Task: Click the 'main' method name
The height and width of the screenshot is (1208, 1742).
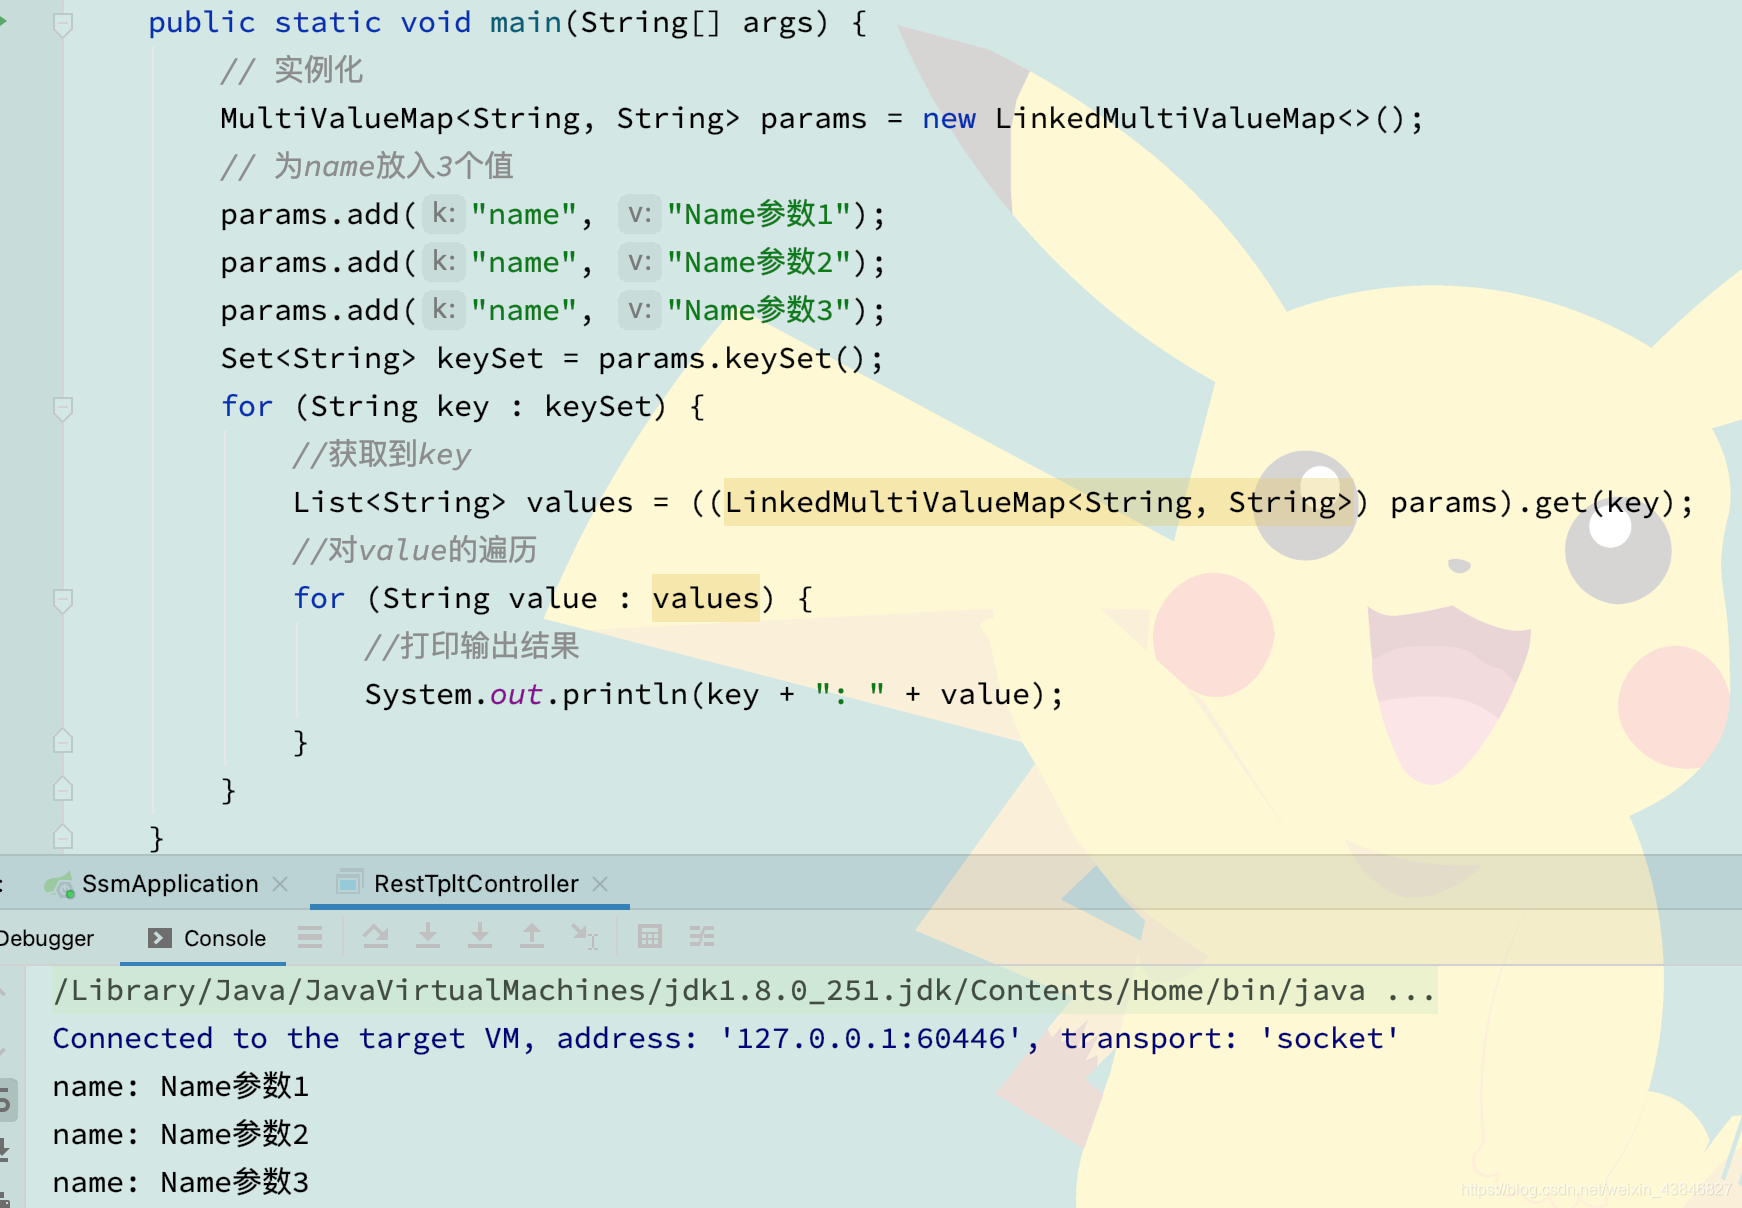Action: [x=525, y=22]
